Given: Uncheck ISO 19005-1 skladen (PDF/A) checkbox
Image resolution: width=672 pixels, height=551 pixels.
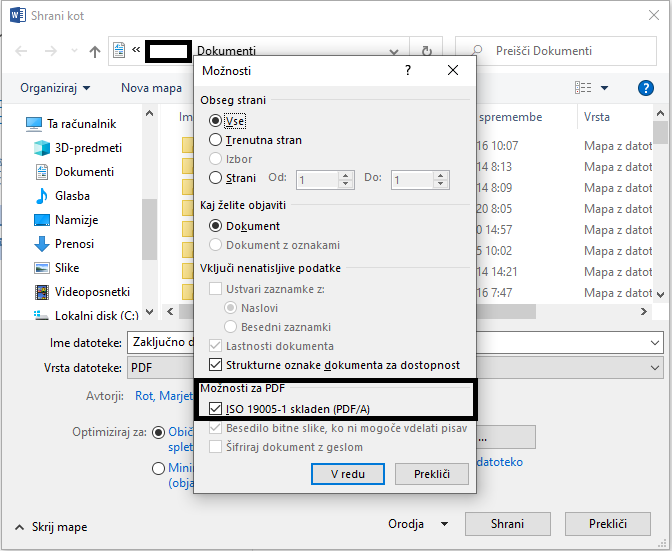Looking at the screenshot, I should click(216, 409).
